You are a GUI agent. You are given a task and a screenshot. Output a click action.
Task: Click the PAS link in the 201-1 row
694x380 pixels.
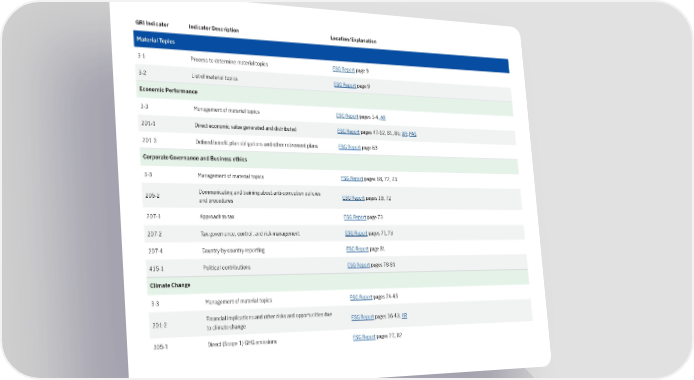click(413, 134)
